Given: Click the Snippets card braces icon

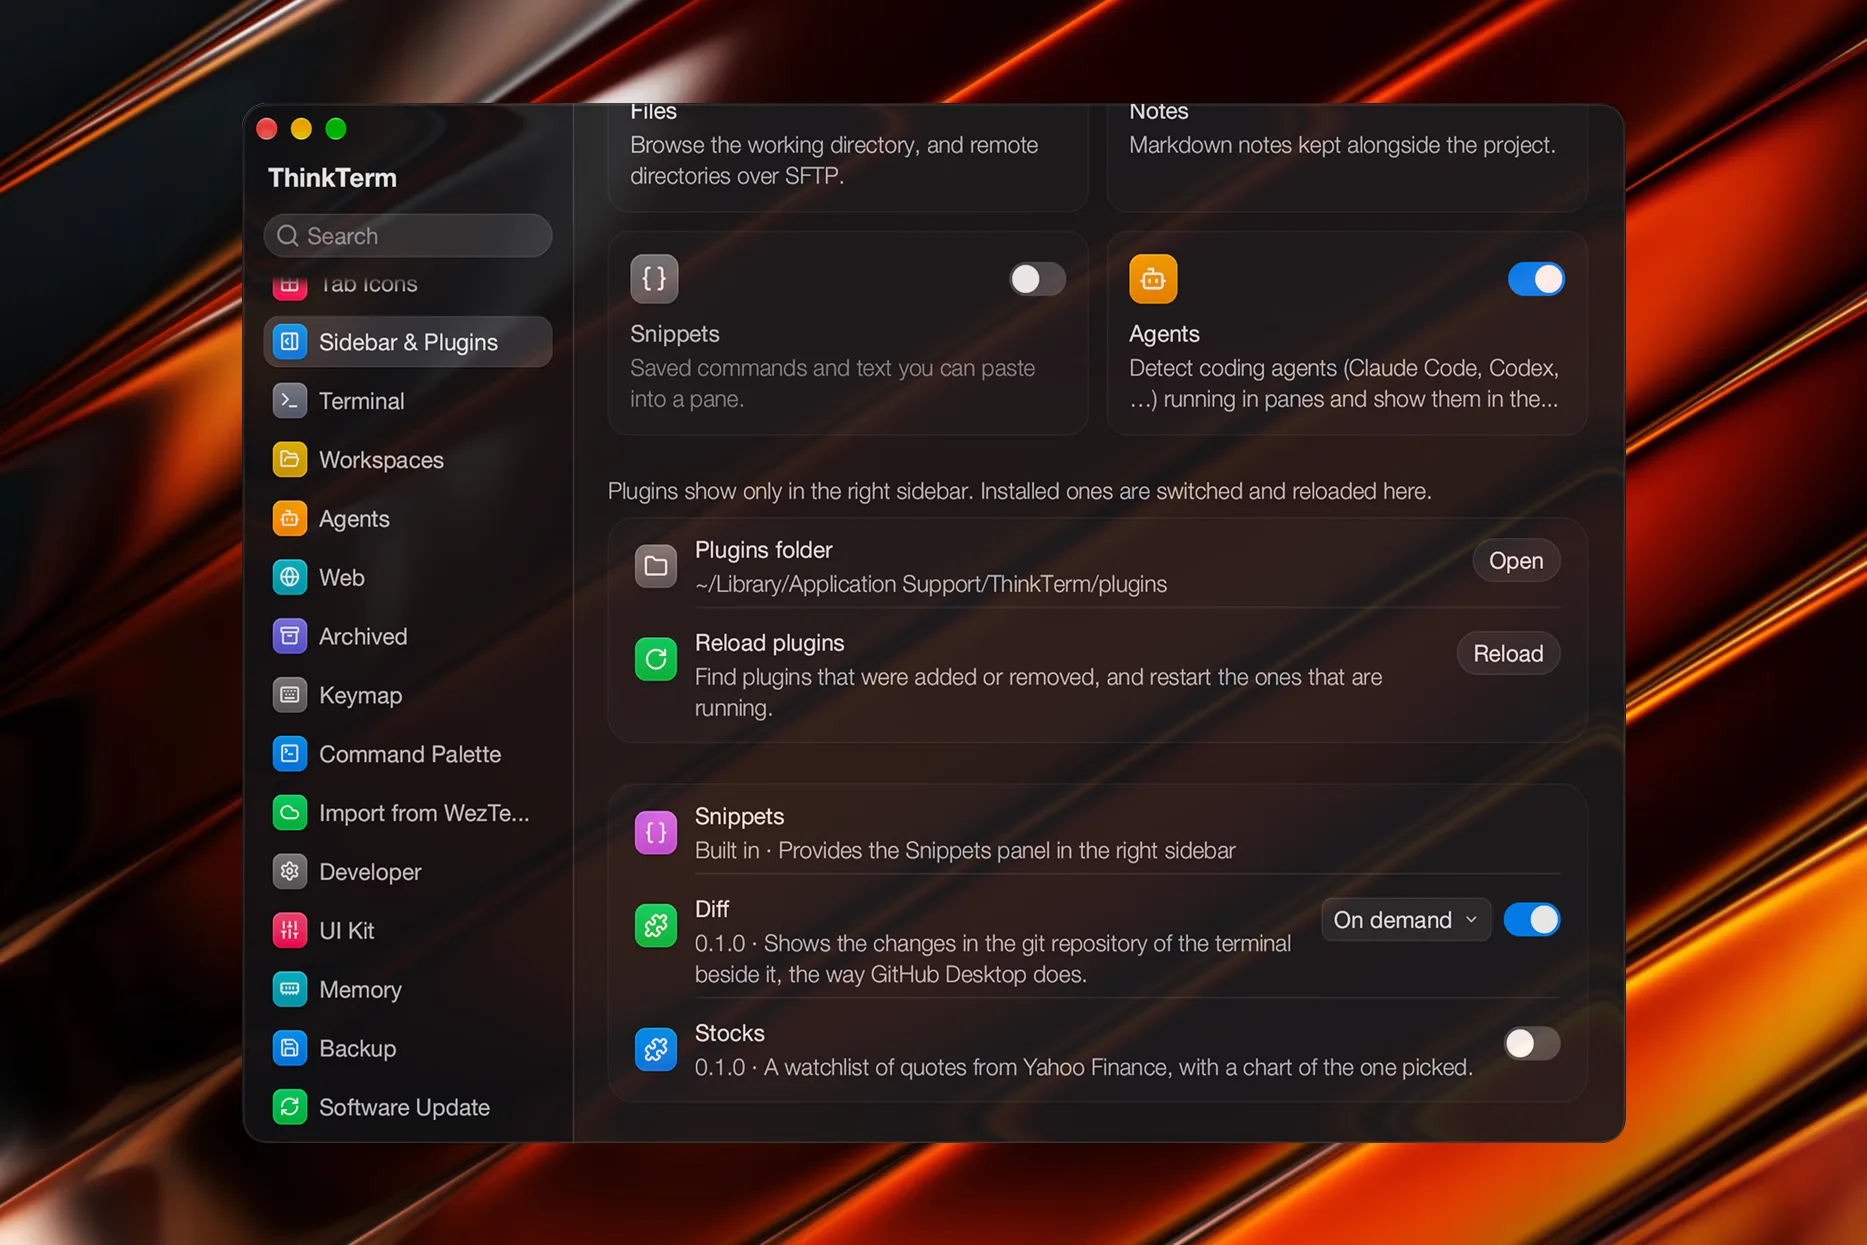Looking at the screenshot, I should (x=654, y=279).
